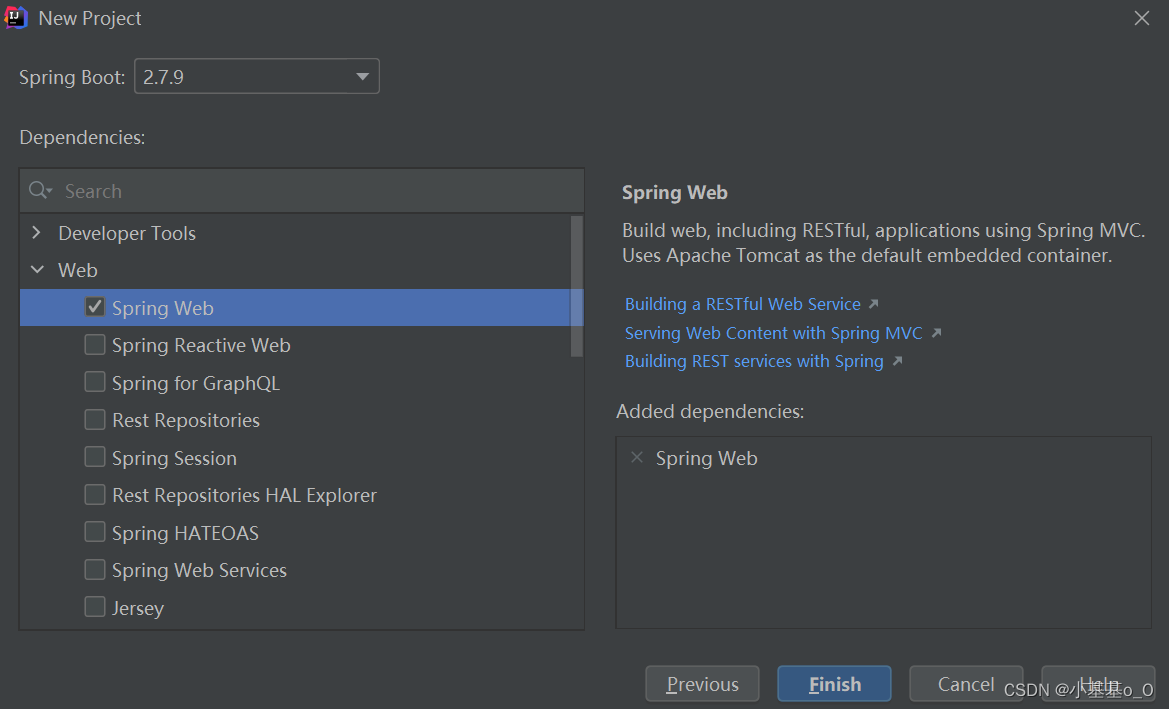Select the Spring HATEOAS label
The width and height of the screenshot is (1169, 709).
185,533
